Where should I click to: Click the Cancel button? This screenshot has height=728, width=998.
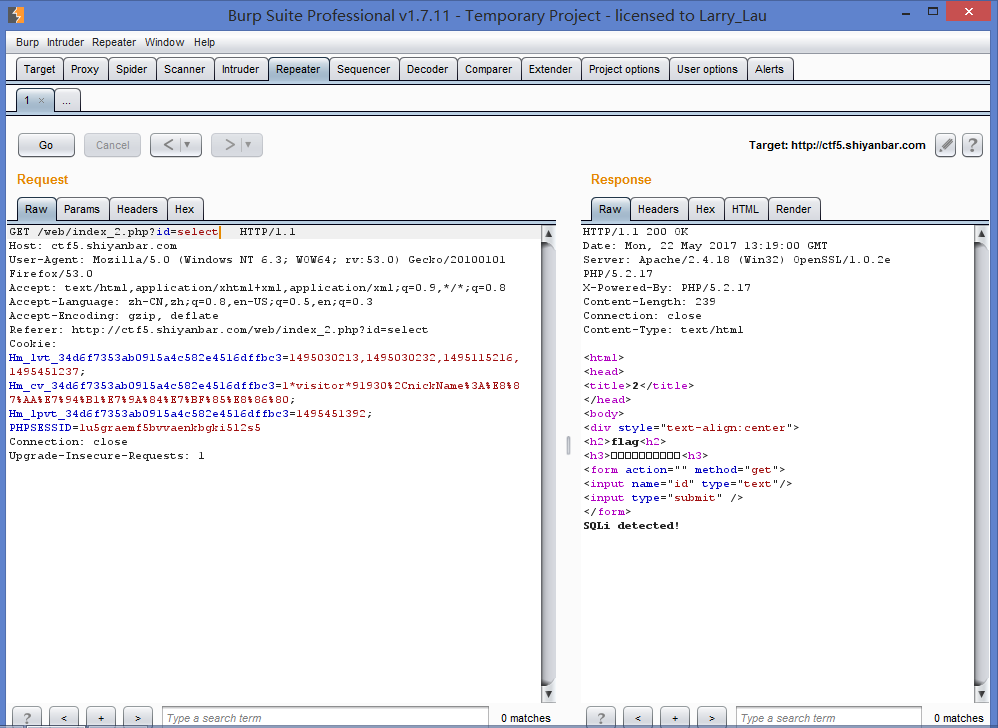[x=112, y=145]
